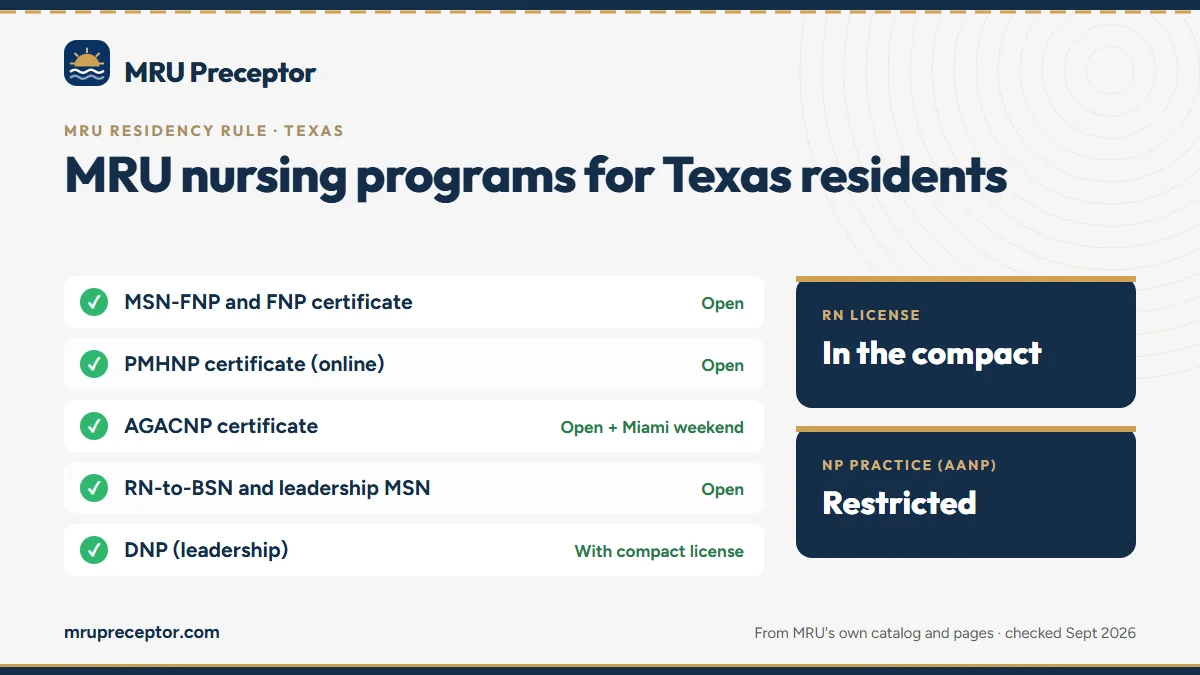Select the 'PMHNP certificate (online)' row text
The width and height of the screenshot is (1200, 675).
coord(254,364)
